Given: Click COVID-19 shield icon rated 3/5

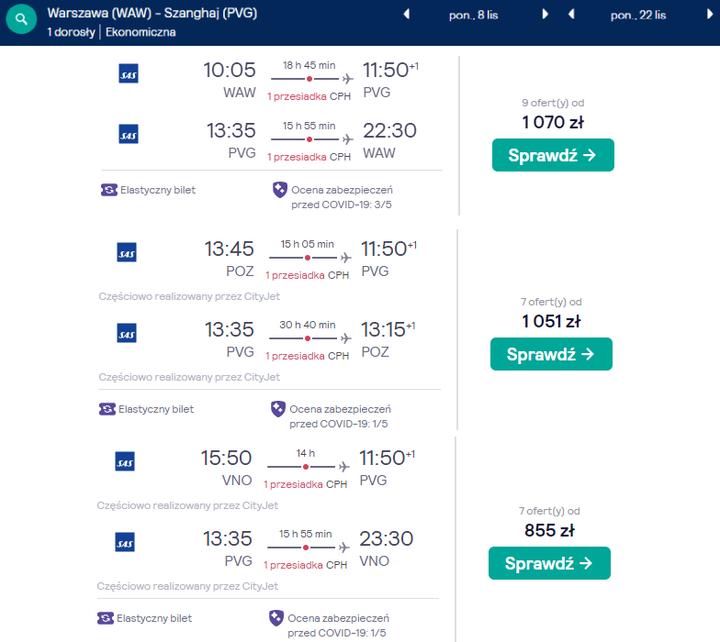Looking at the screenshot, I should pyautogui.click(x=280, y=189).
